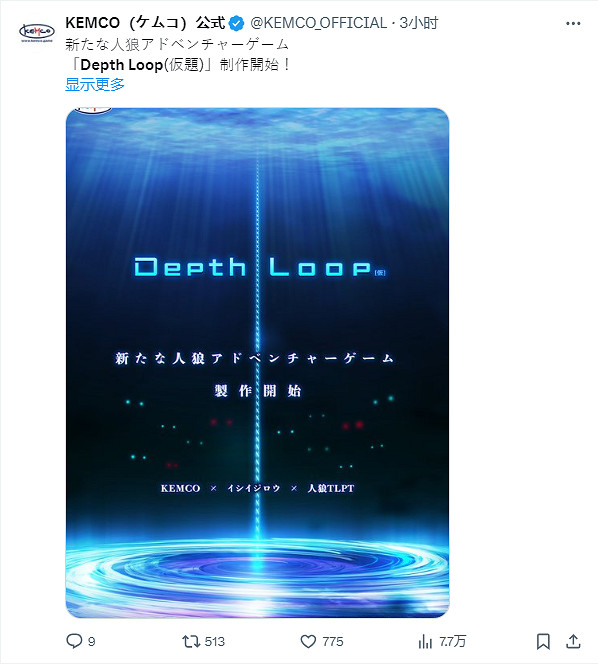Click the blue verified badge

click(236, 23)
